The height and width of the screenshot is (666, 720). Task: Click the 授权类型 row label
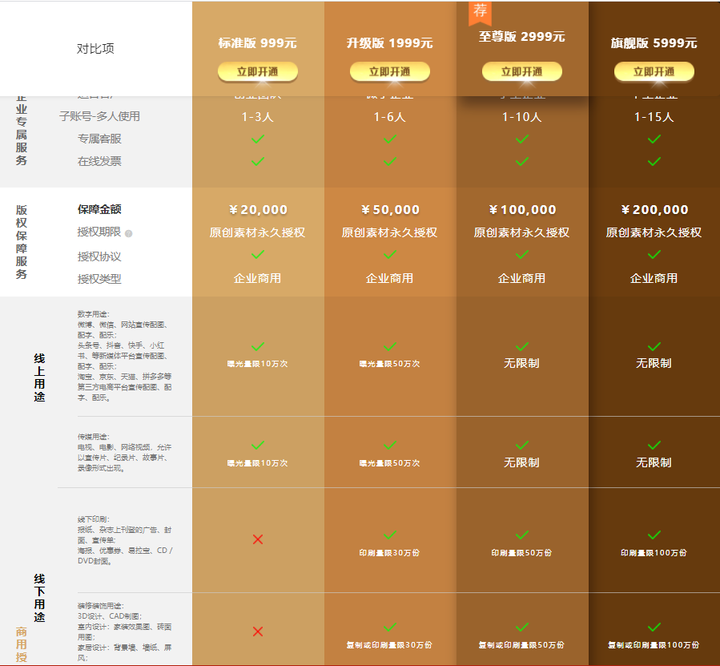point(100,279)
